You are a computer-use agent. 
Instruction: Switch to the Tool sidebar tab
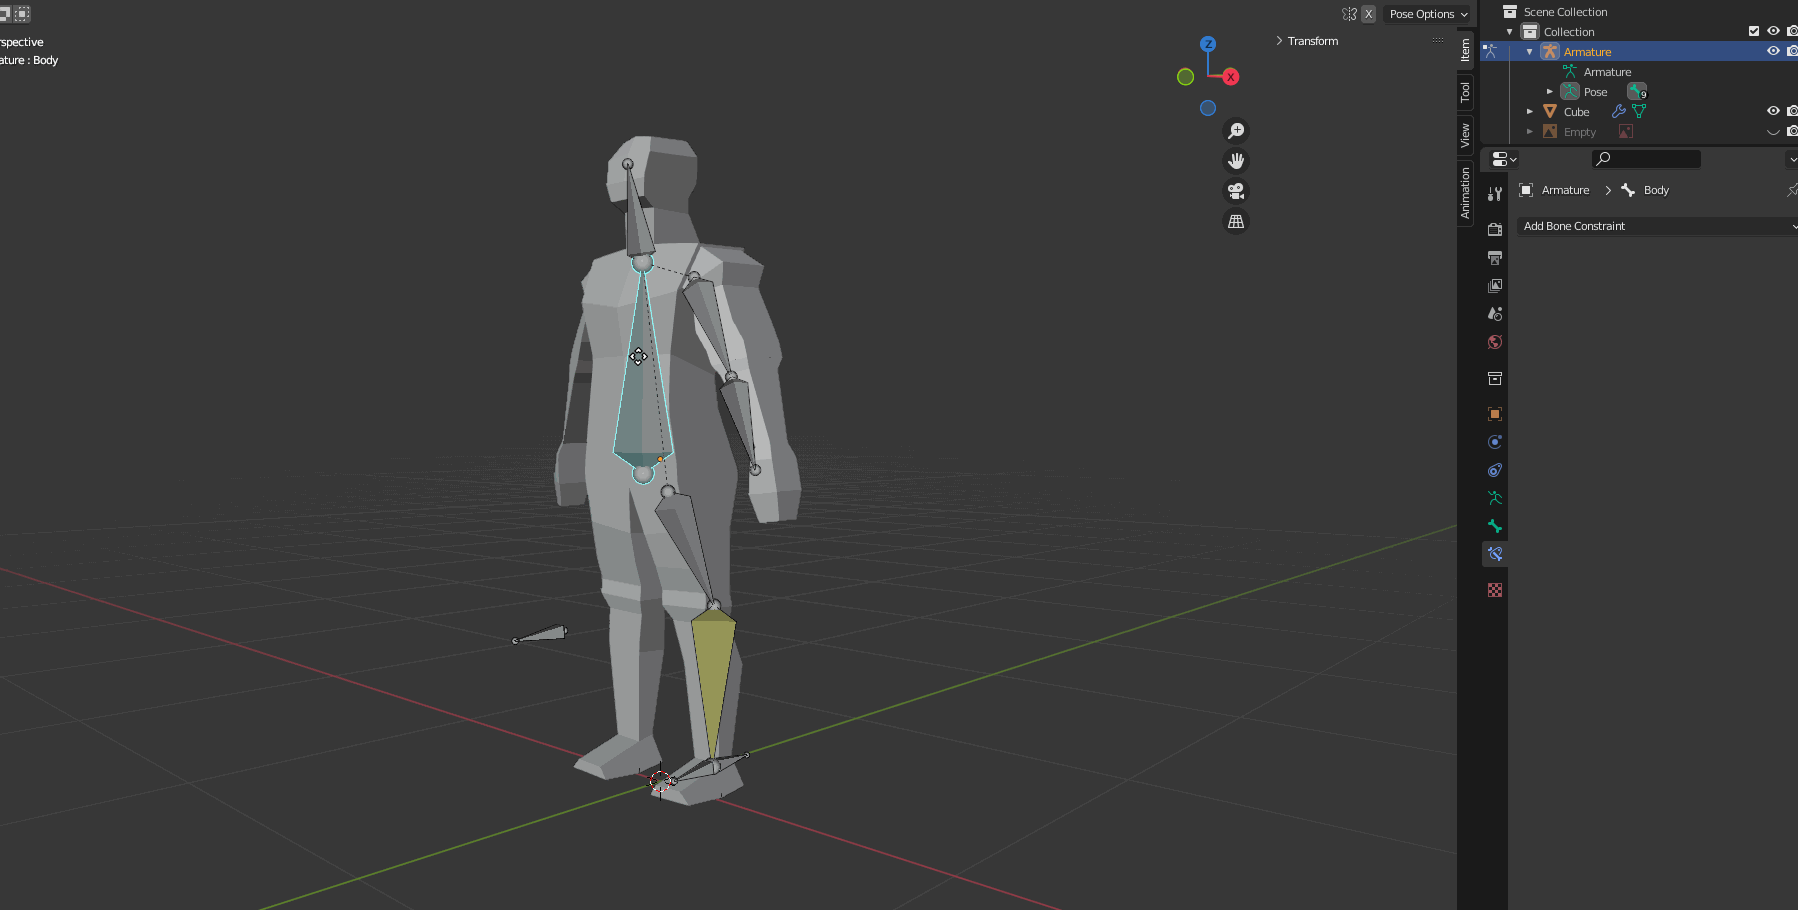point(1465,92)
